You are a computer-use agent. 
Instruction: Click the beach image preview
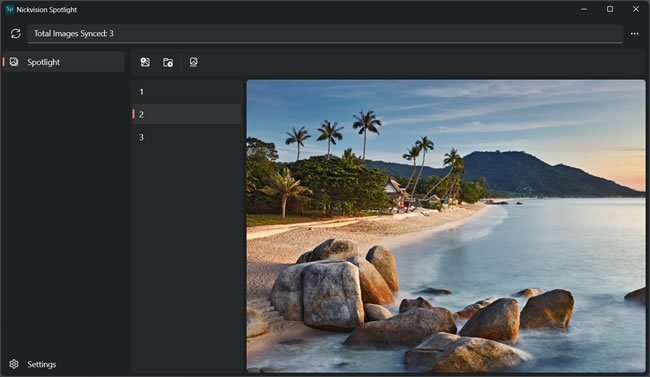coord(446,226)
